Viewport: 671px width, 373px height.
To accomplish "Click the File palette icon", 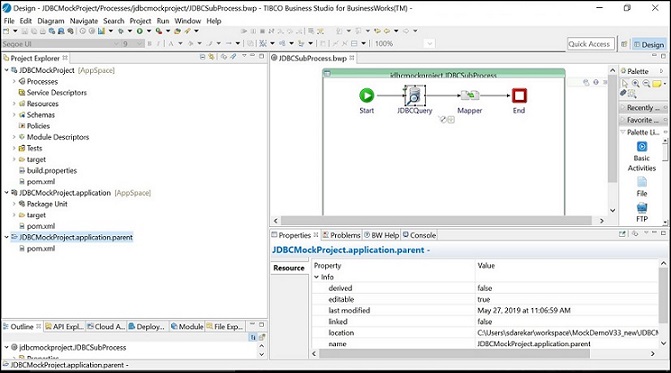I will coord(641,182).
